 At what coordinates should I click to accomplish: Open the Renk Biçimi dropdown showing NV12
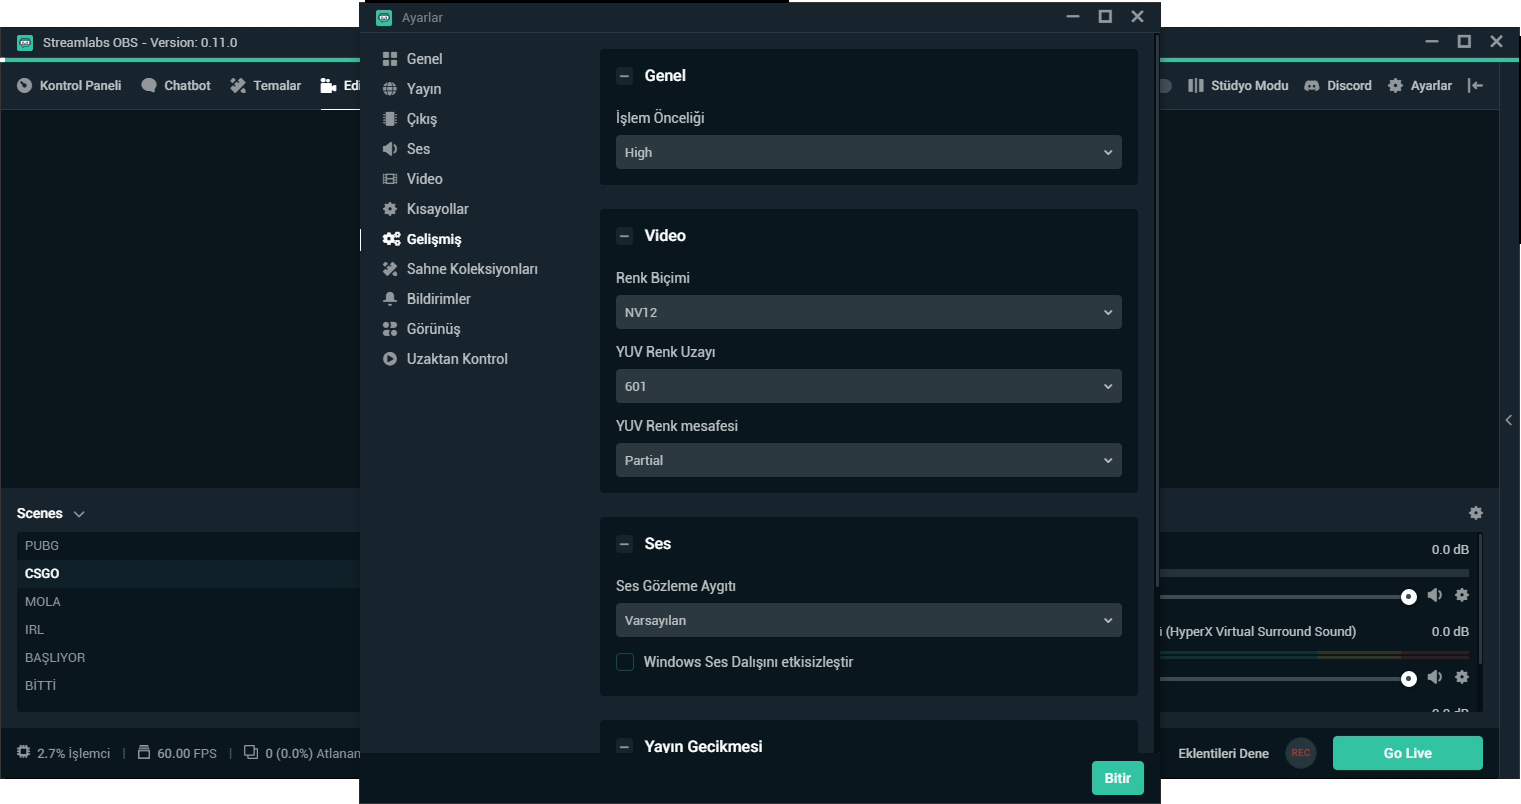868,312
